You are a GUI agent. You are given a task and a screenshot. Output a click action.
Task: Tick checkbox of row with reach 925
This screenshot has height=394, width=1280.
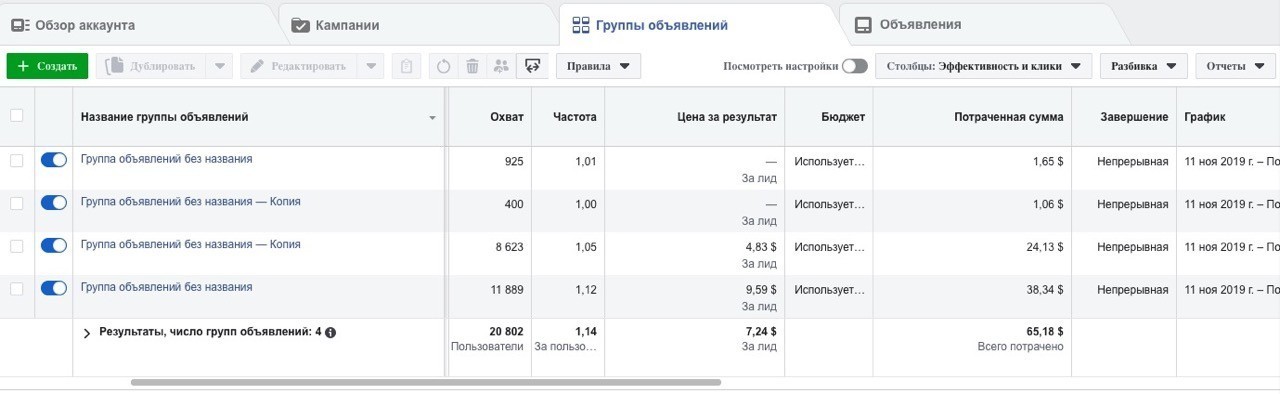tap(16, 160)
